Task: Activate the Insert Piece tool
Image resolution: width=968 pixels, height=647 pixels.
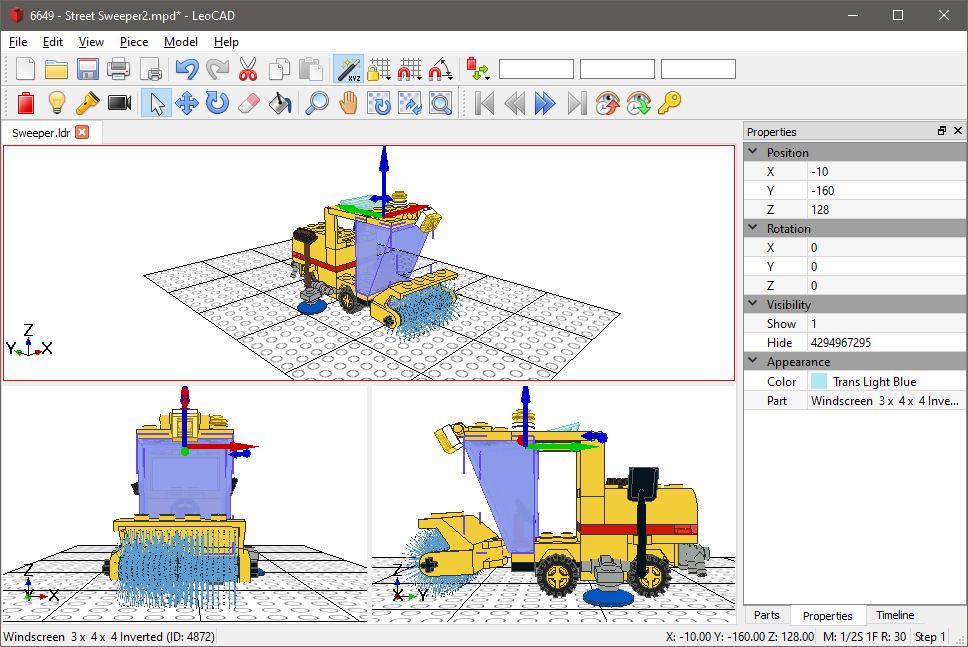Action: [x=25, y=102]
